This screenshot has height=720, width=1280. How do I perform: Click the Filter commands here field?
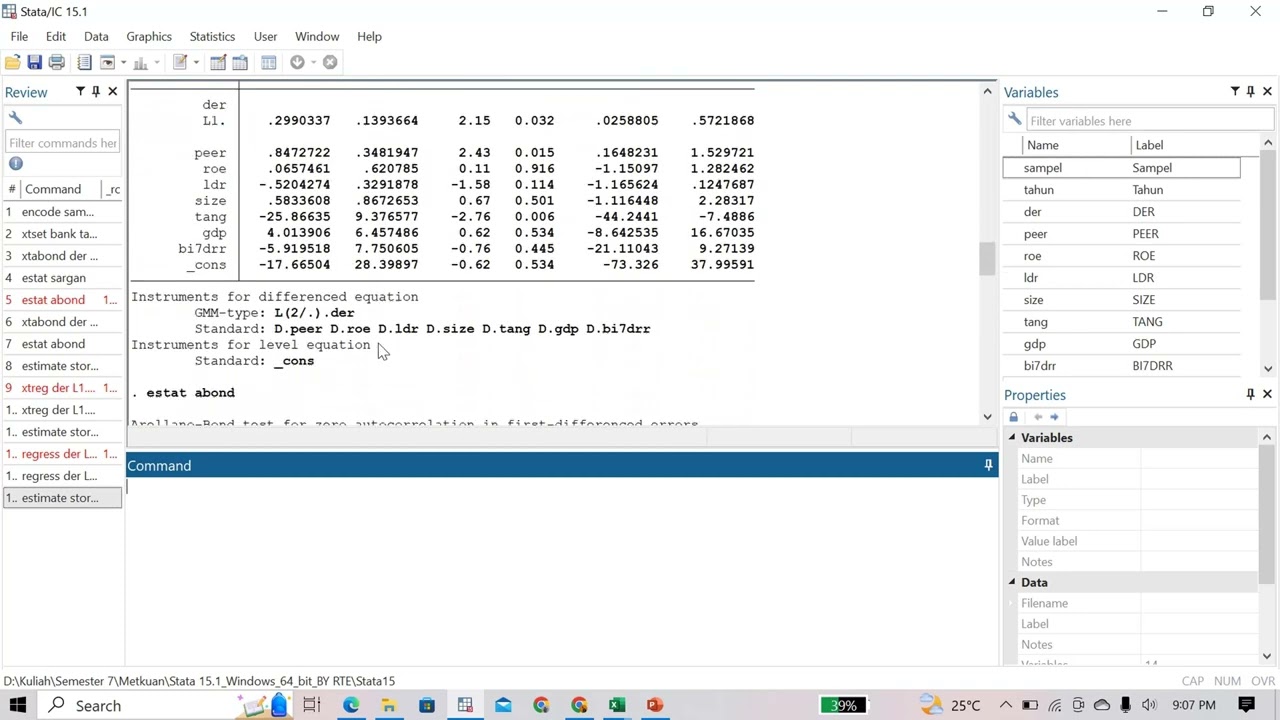pos(62,143)
